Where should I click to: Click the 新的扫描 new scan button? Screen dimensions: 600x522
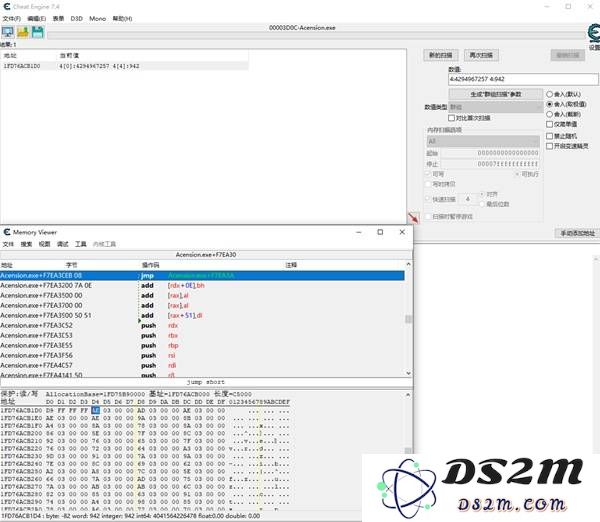440,55
